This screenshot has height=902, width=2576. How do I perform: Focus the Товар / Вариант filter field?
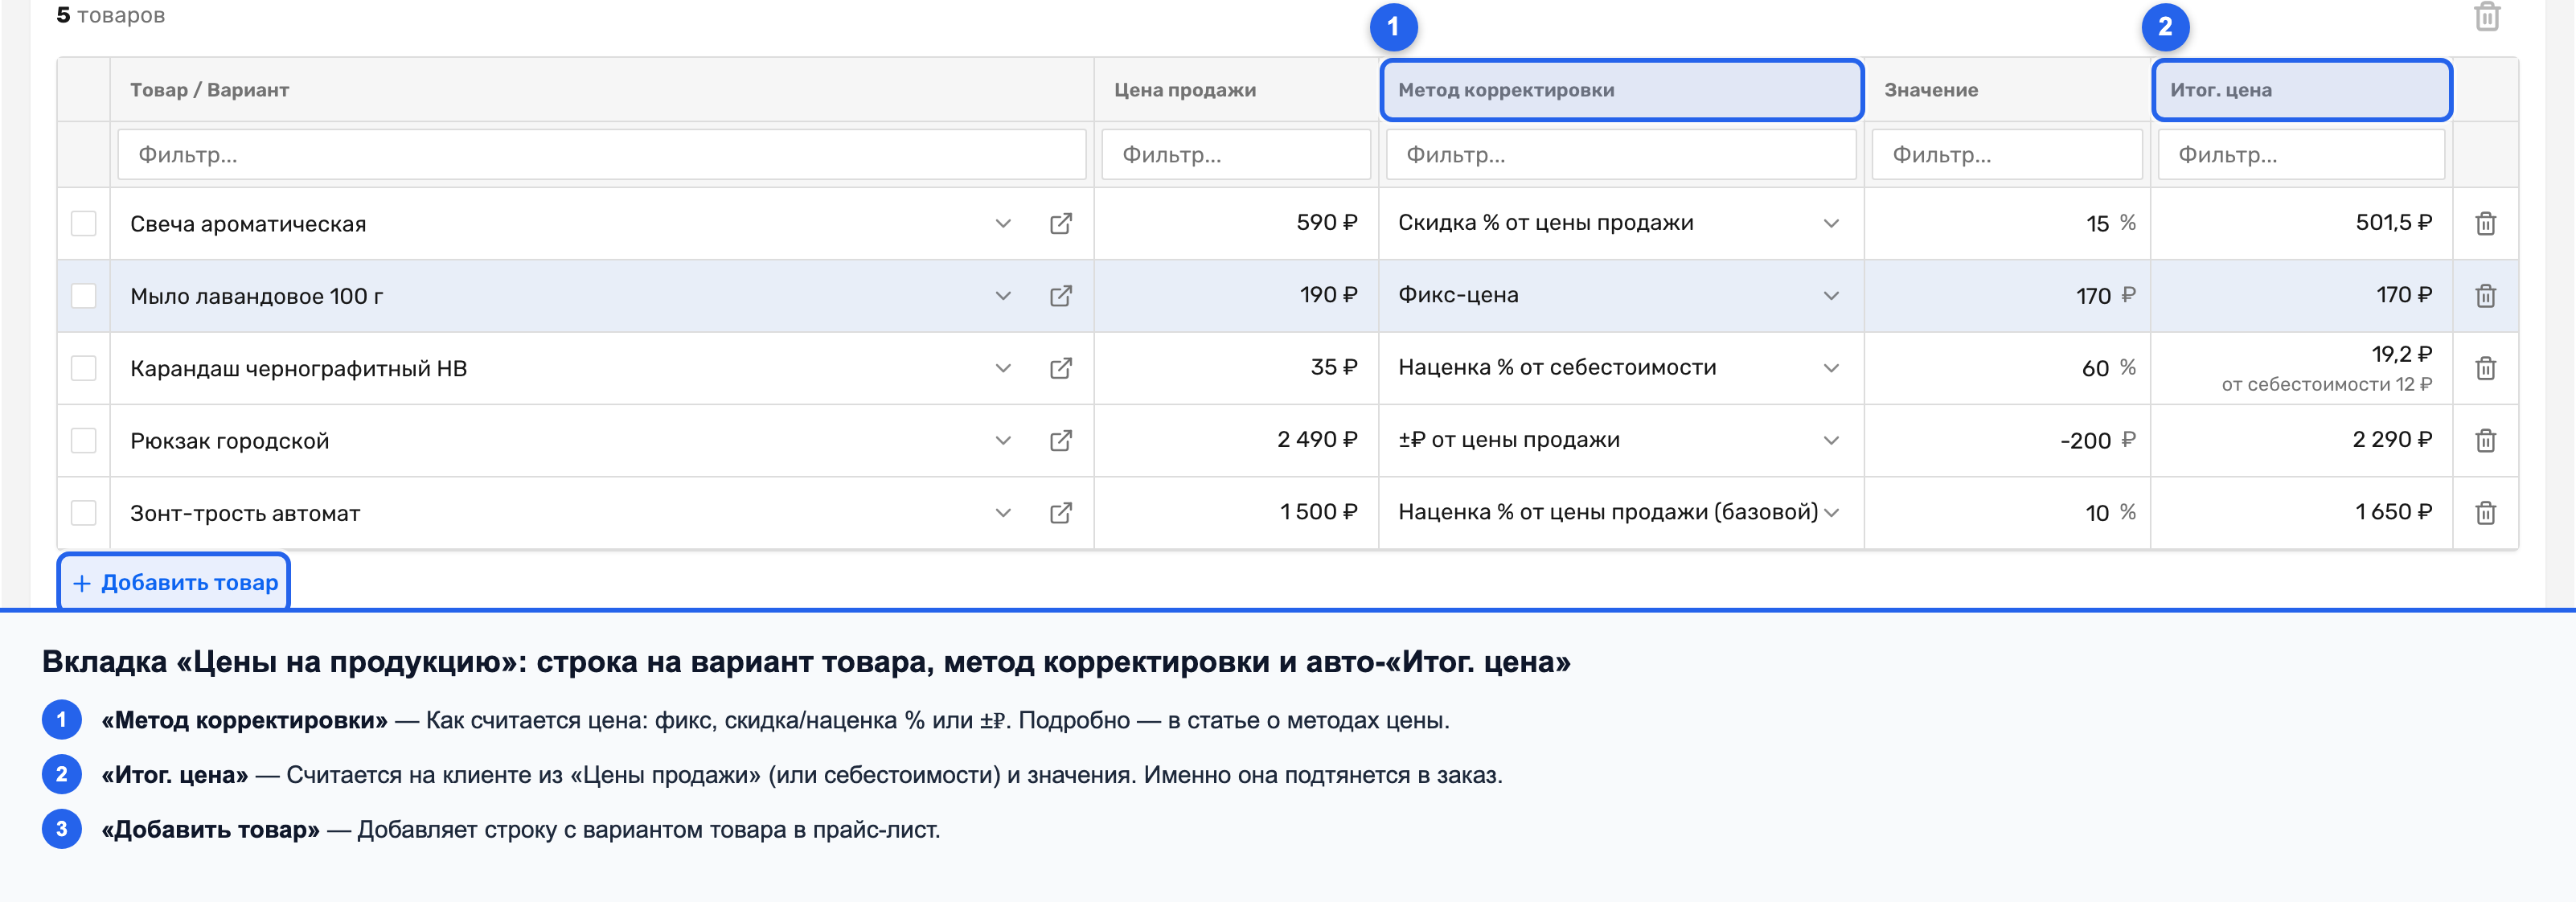[601, 155]
